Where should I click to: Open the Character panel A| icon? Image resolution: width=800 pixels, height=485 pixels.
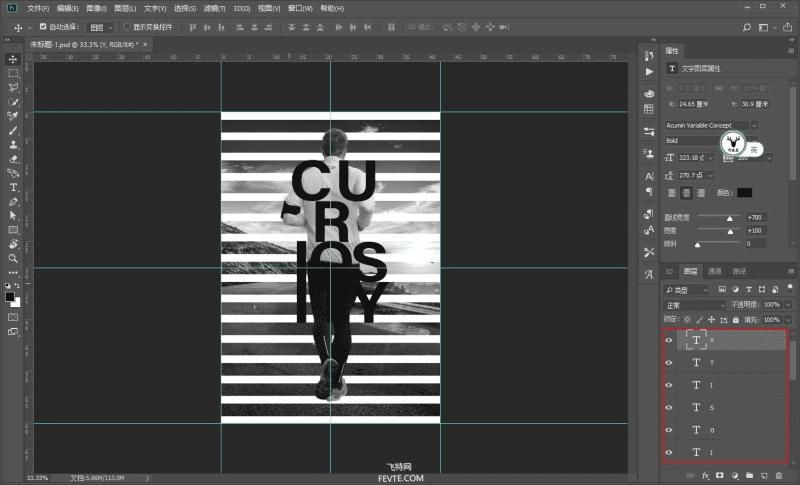point(649,176)
